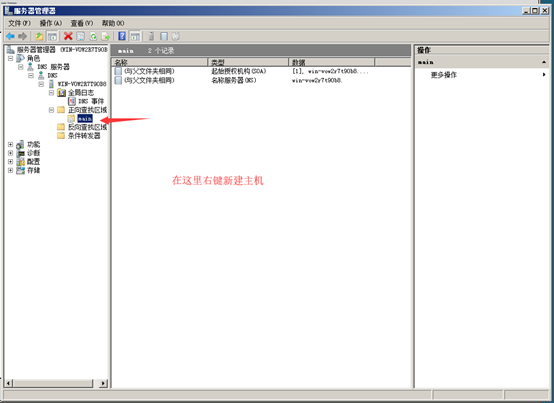Expand the 配置 tree node
Screen dimensions: 554x403
point(10,161)
